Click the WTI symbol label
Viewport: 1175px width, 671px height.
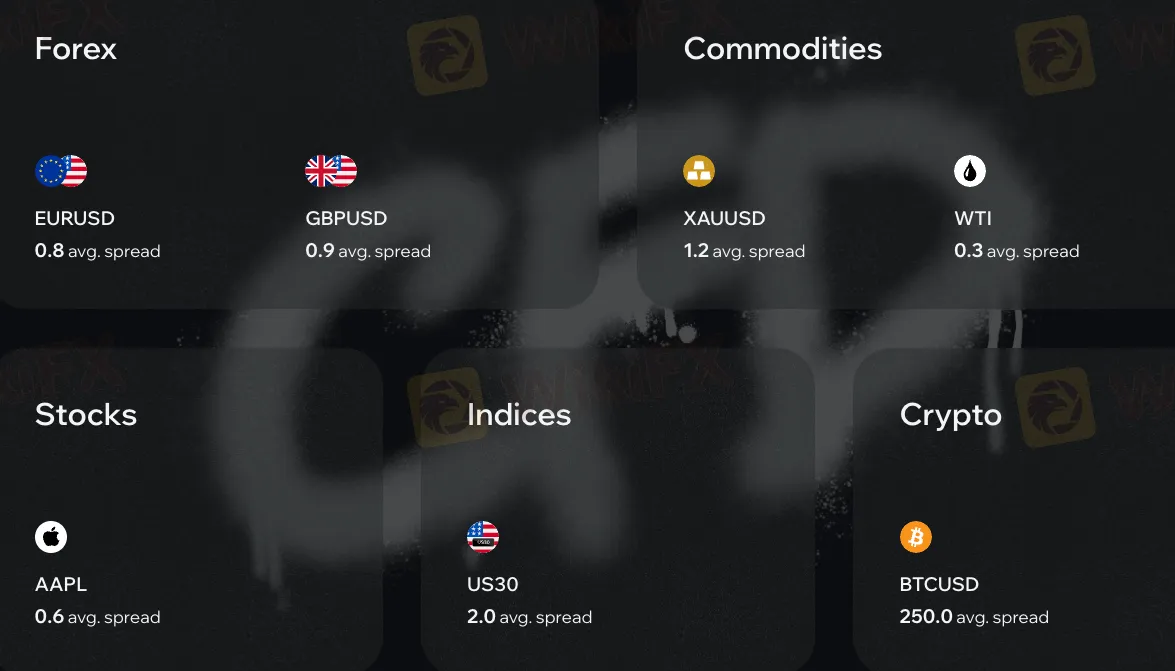[x=973, y=218]
